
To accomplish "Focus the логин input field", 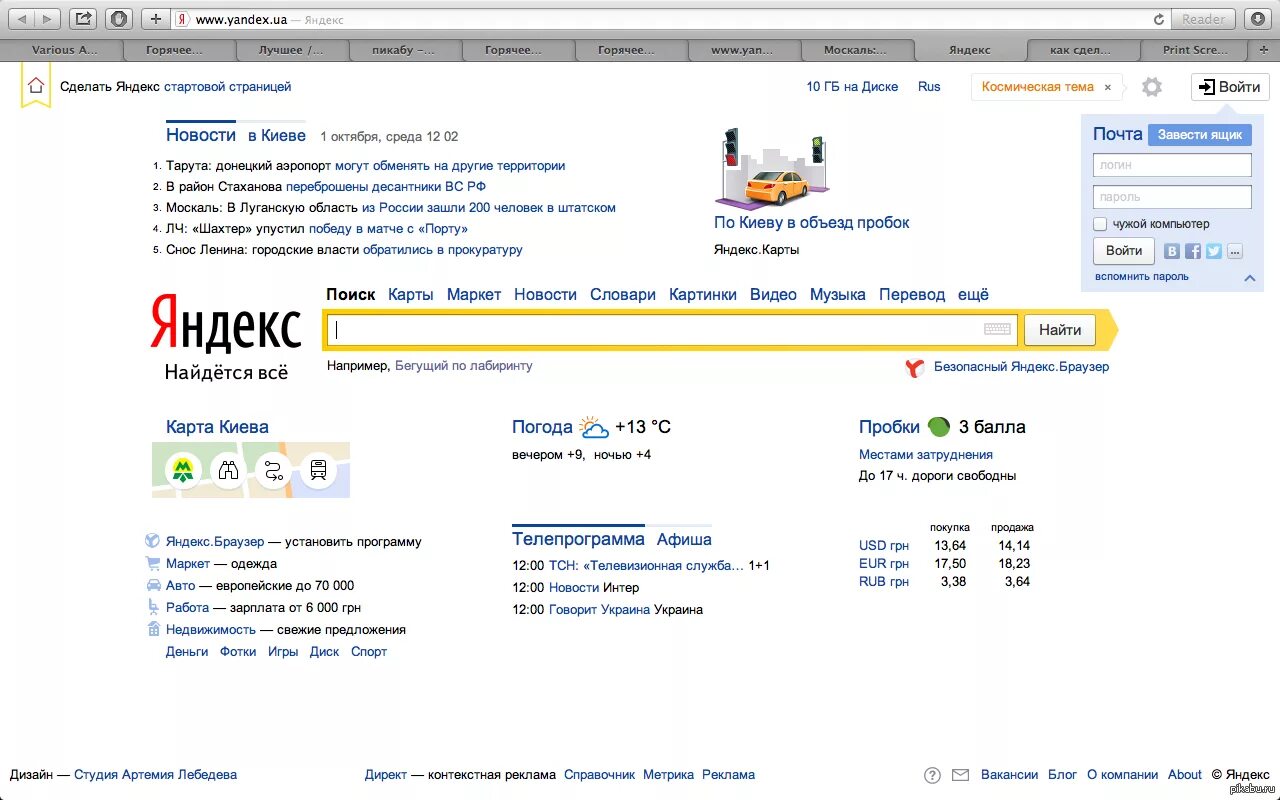I will point(1172,165).
